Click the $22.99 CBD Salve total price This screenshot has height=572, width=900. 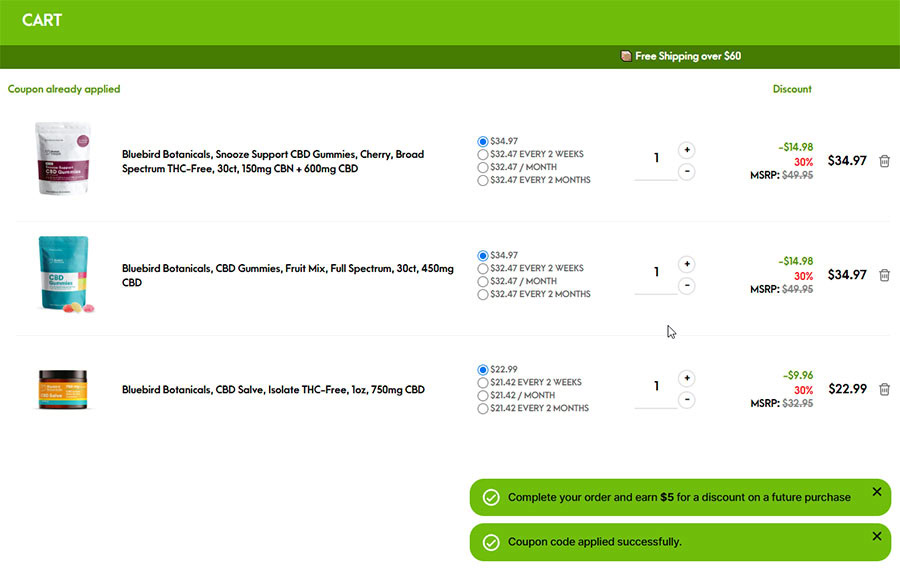tap(847, 389)
